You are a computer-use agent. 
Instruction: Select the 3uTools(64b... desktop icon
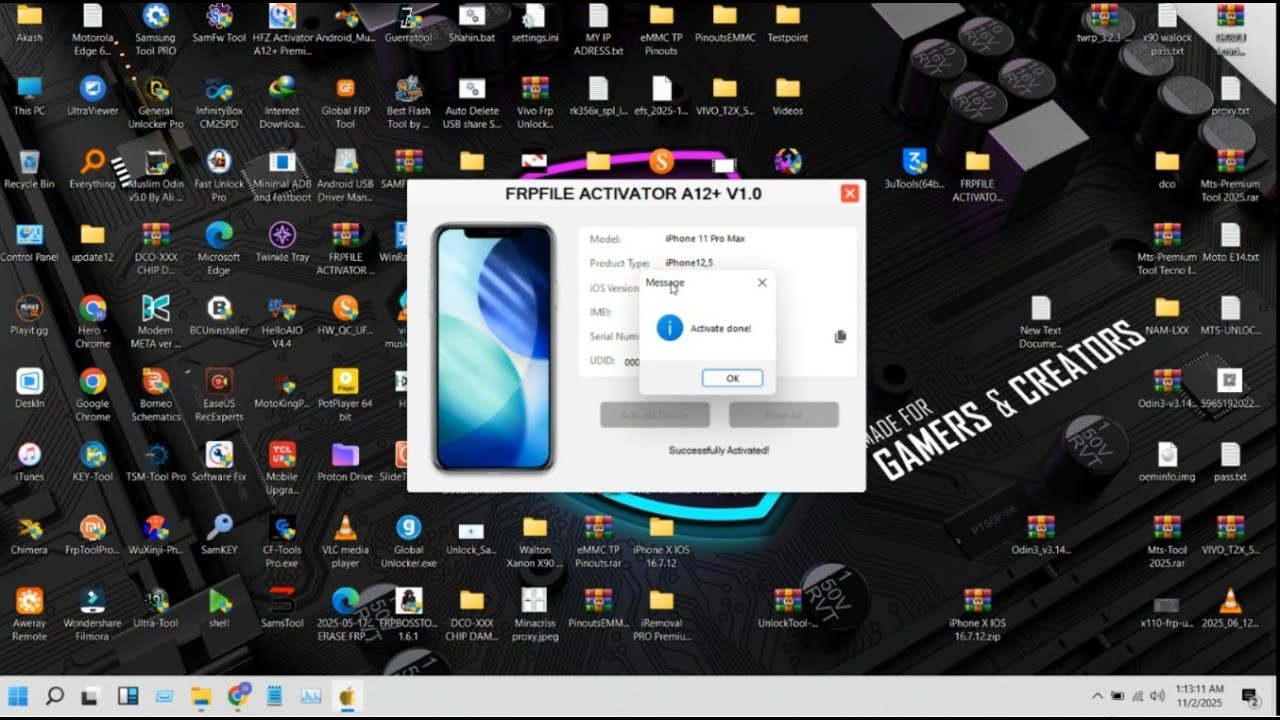[x=914, y=169]
